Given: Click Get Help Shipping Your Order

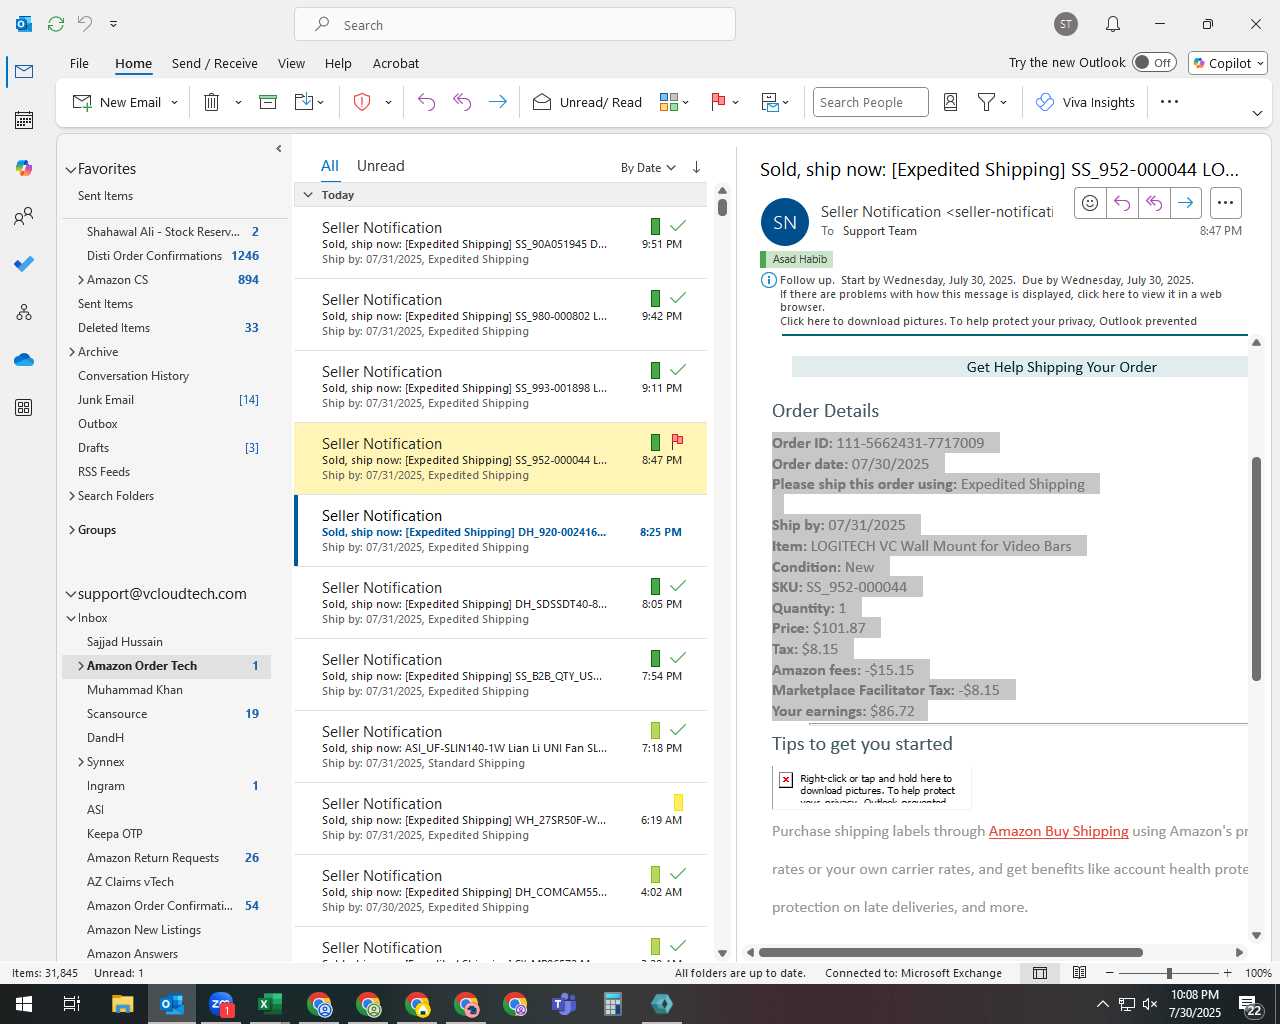Looking at the screenshot, I should pos(1061,367).
